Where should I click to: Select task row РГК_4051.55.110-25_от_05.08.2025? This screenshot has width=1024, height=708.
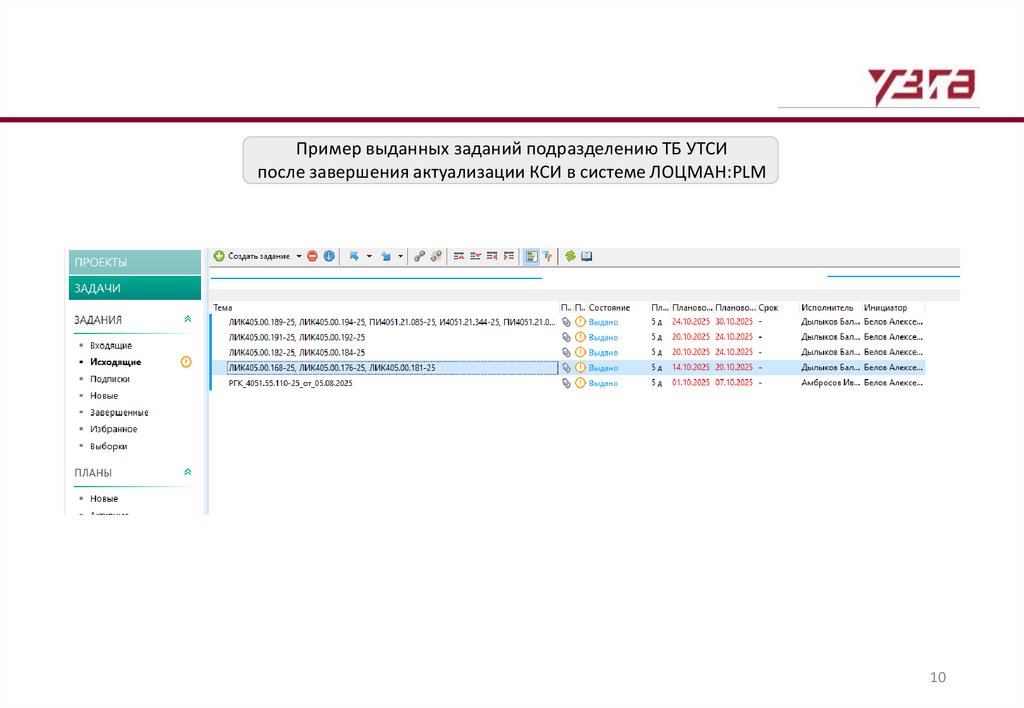click(568, 383)
